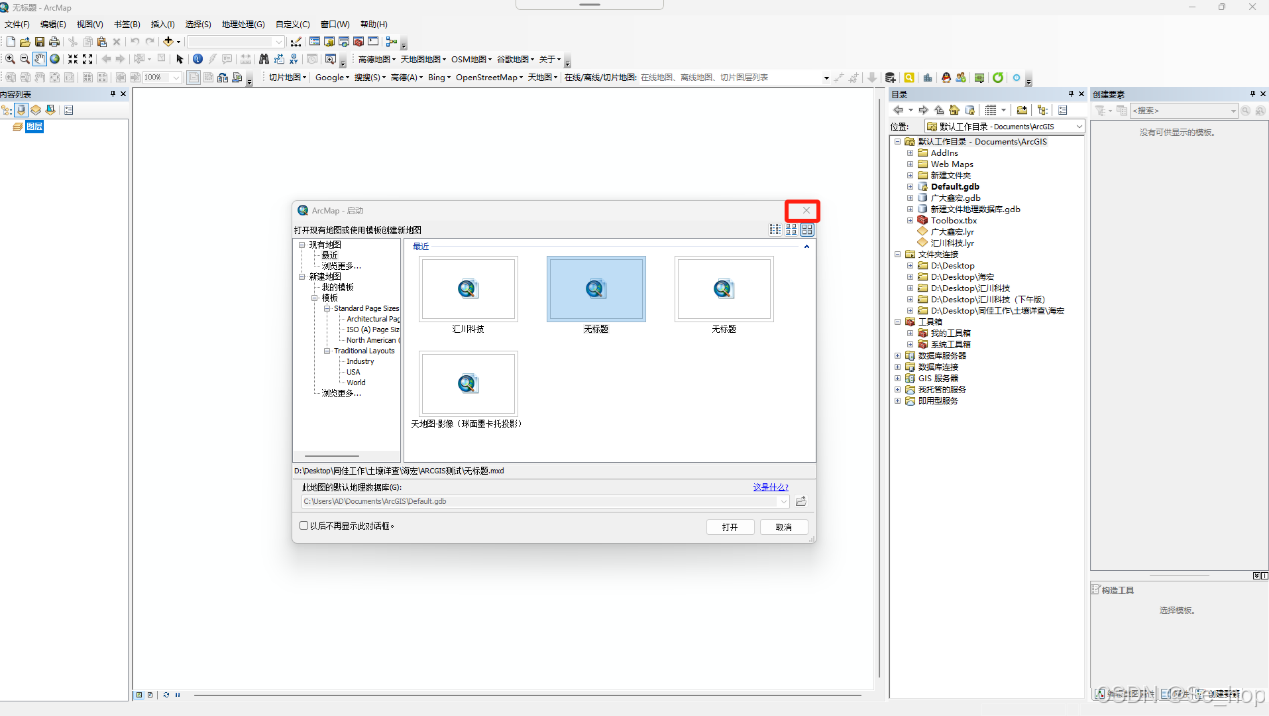Open the 位置 location combo box
1269x716 pixels.
point(1005,127)
